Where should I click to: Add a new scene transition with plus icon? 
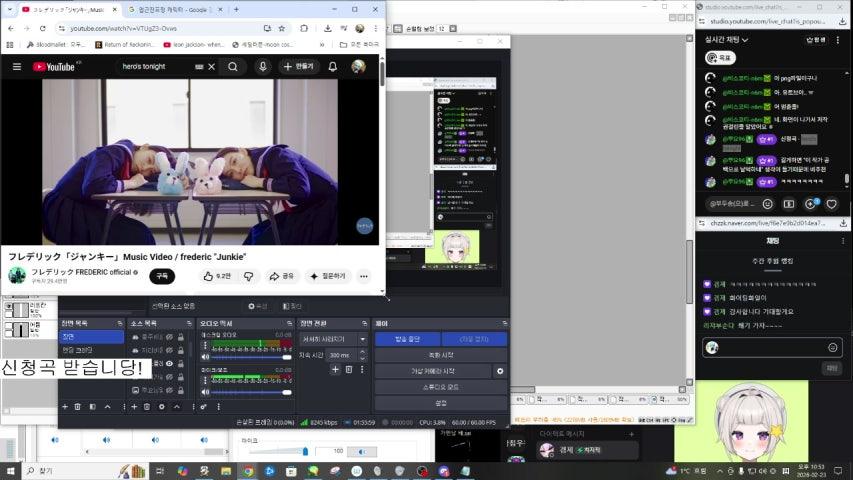[334, 370]
